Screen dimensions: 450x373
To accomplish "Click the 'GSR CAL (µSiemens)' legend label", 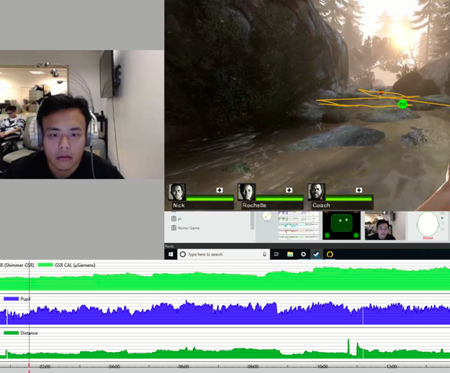I will click(x=75, y=265).
